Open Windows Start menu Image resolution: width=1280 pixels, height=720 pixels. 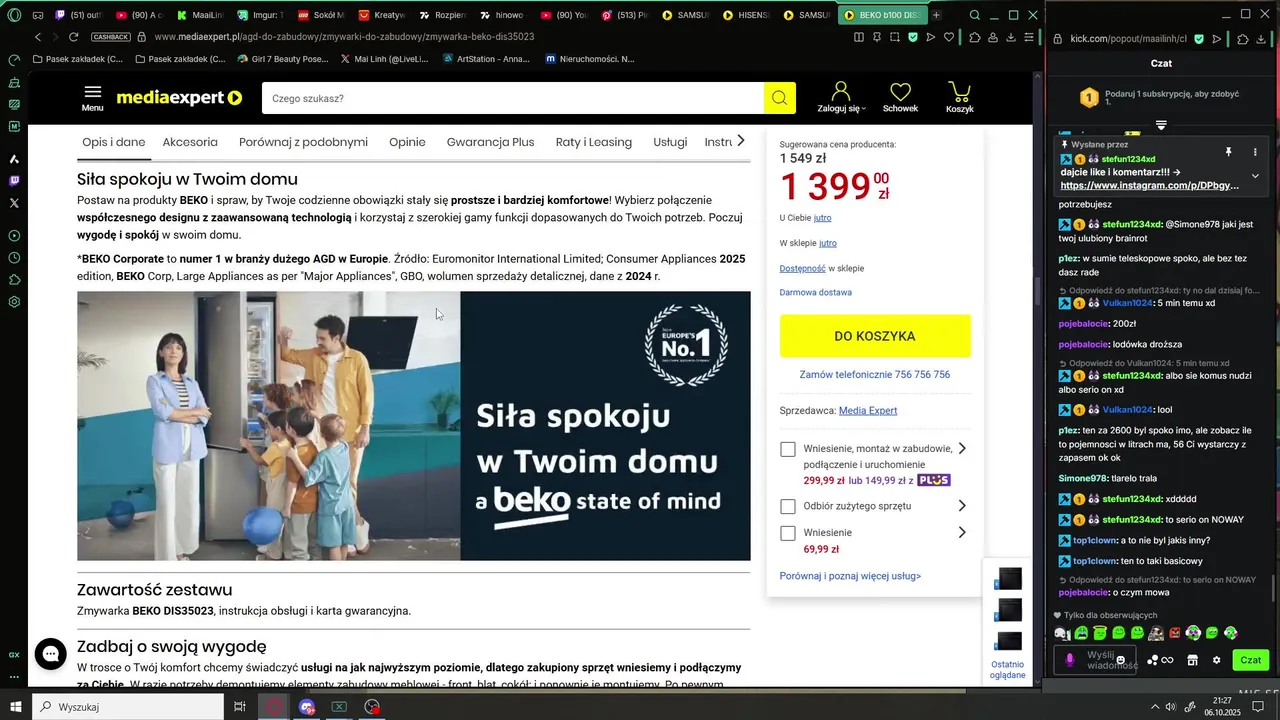15,707
